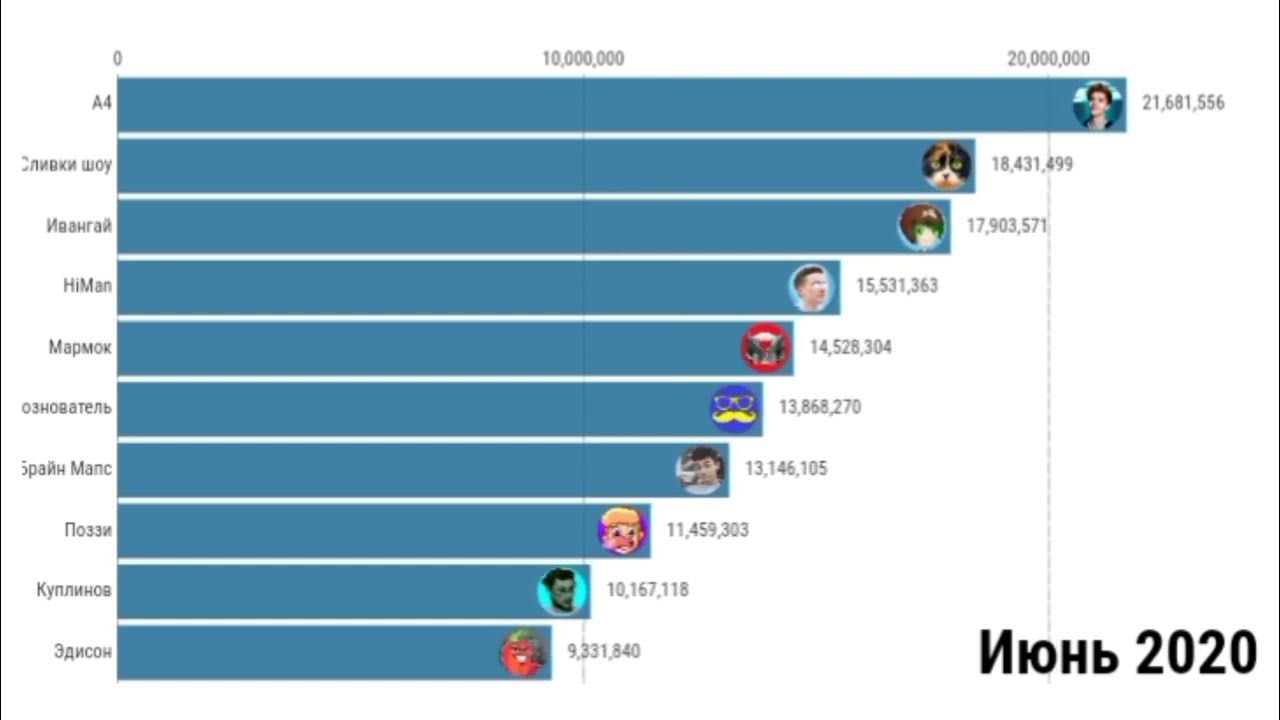Screen dimensions: 1280x720
Task: Click the 21,681,556 subscriber count
Action: click(x=1183, y=103)
